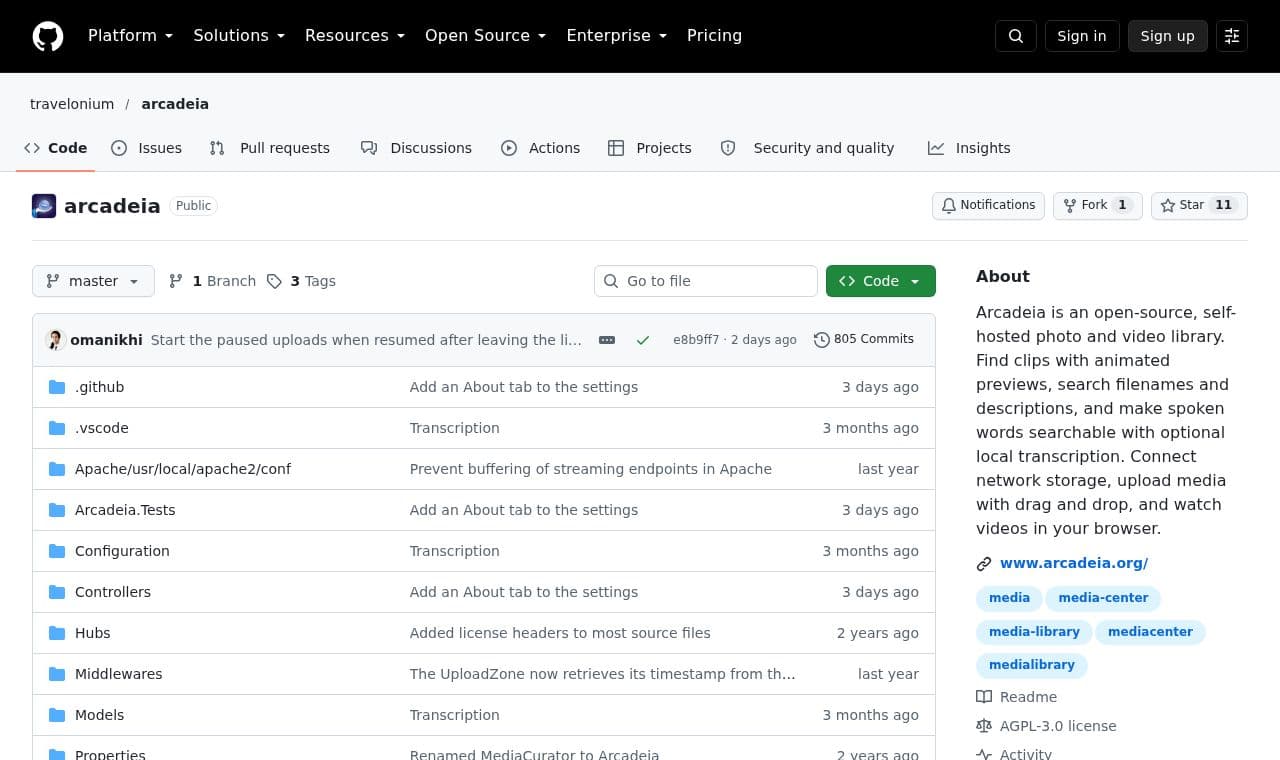Click the AGPL-3.0 license scale icon

984,726
